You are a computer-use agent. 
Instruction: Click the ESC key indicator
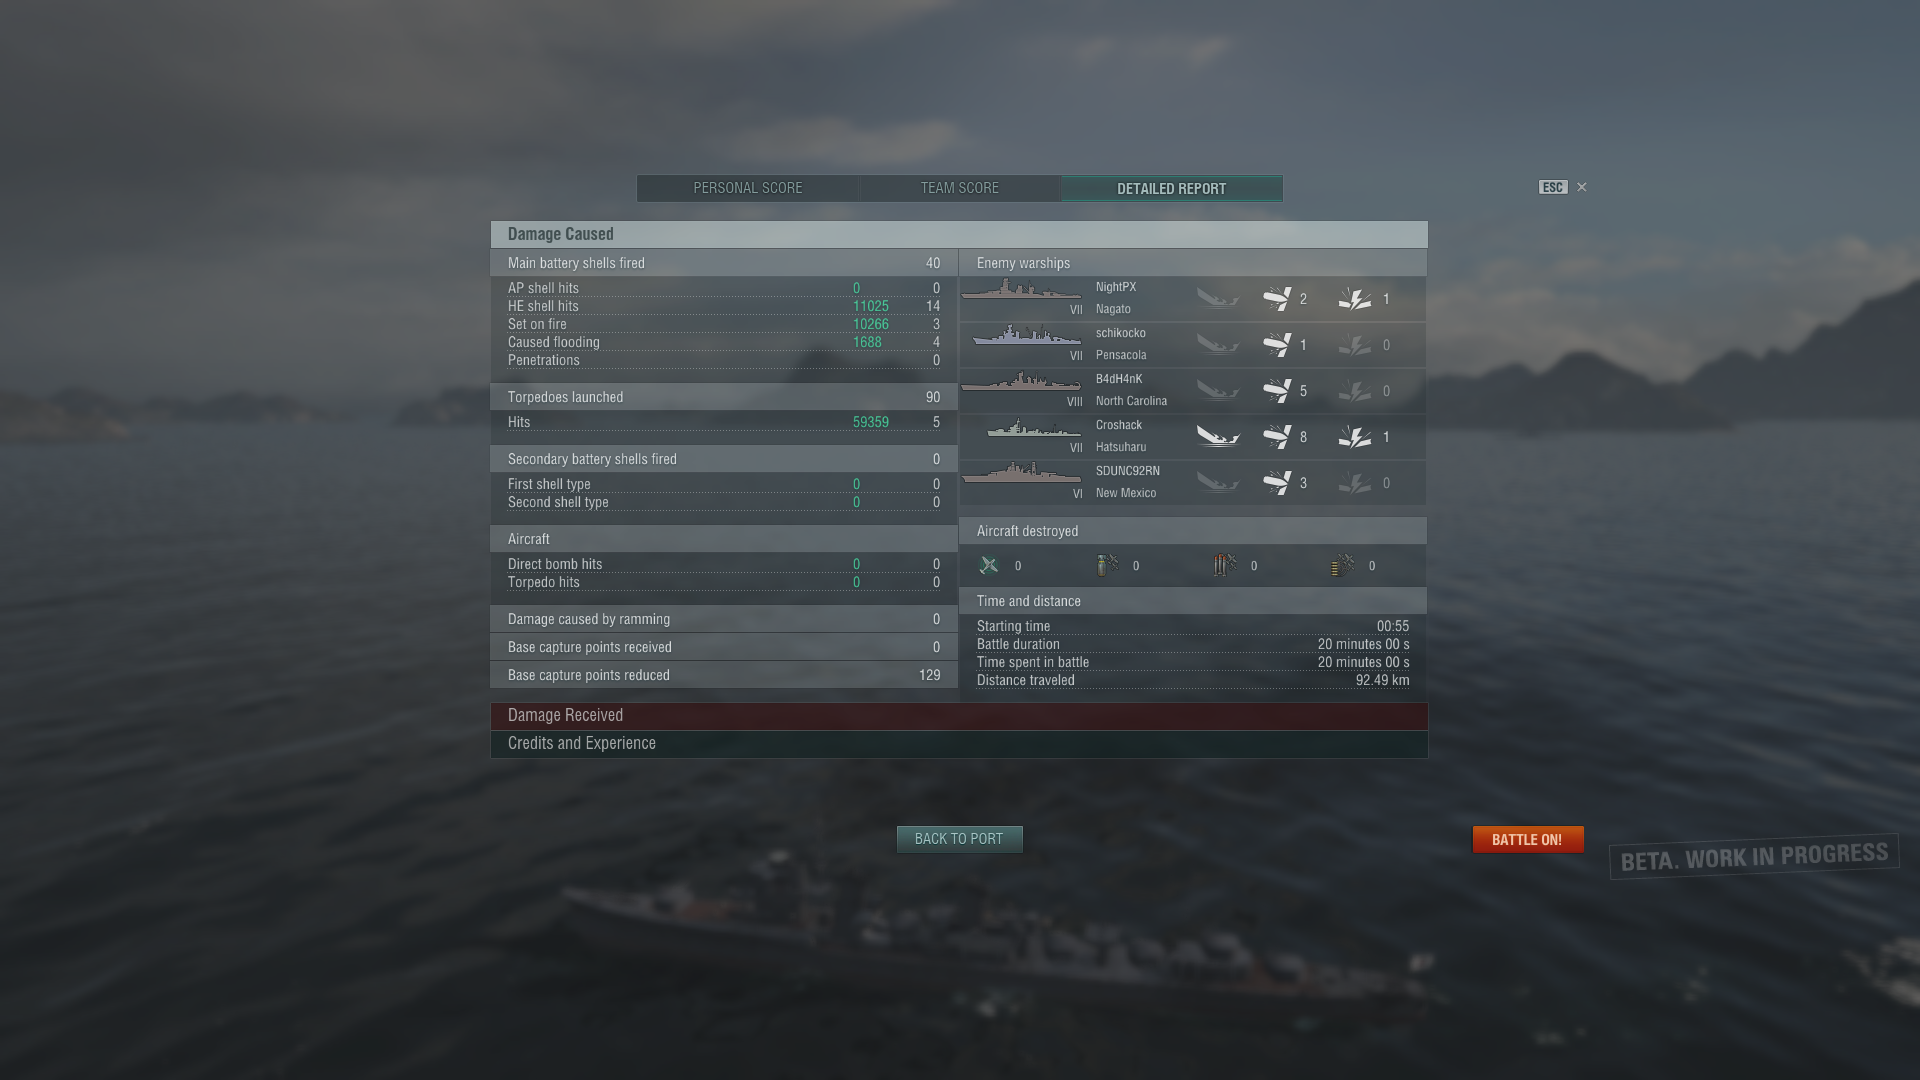pyautogui.click(x=1553, y=187)
